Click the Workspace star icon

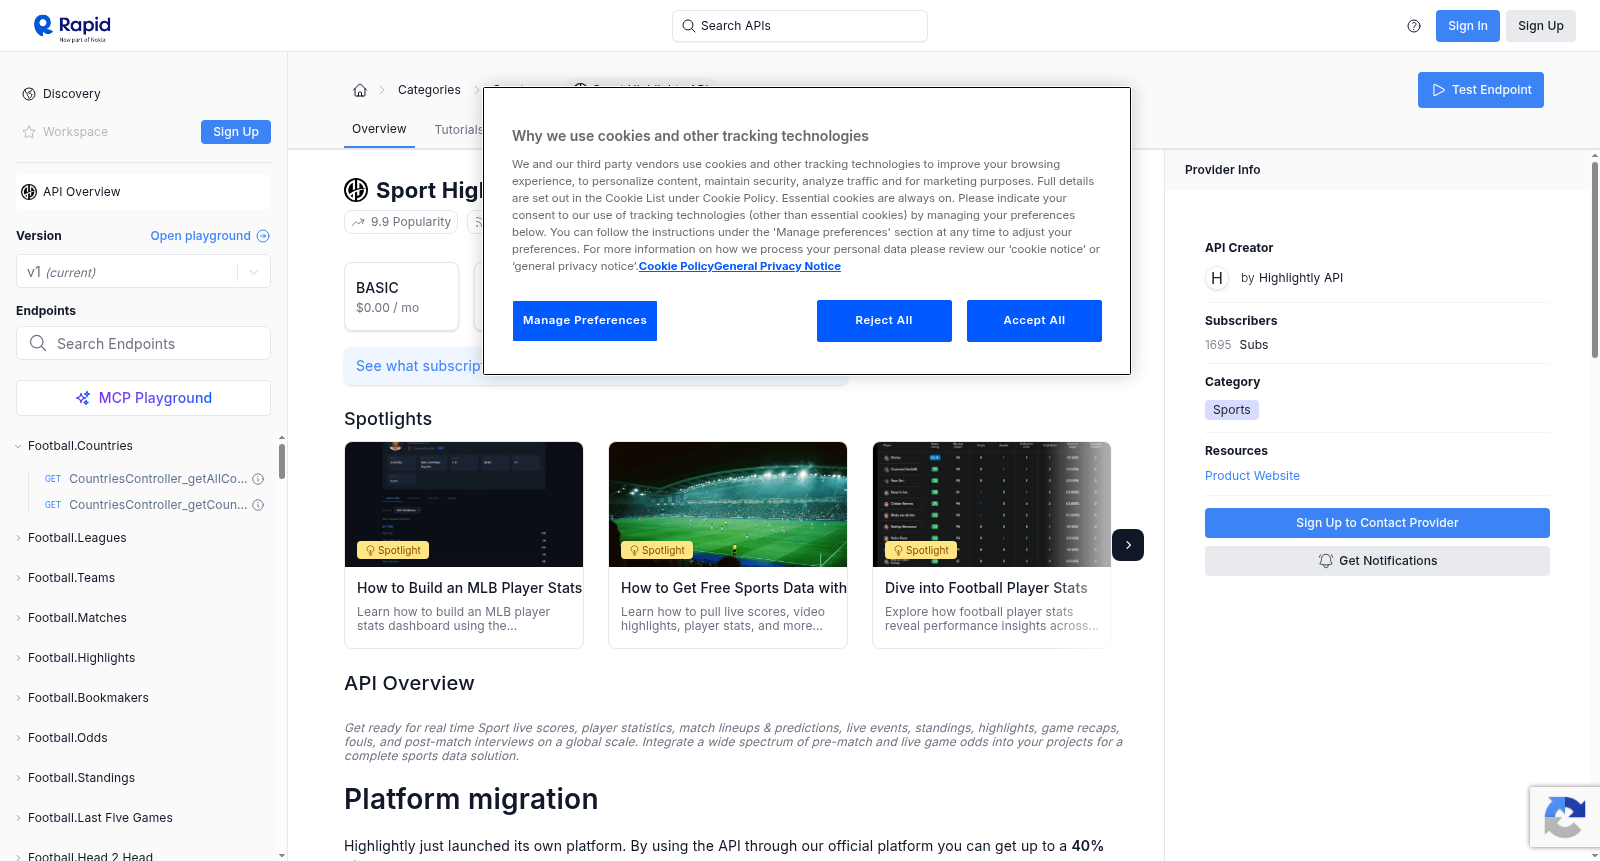pos(29,132)
